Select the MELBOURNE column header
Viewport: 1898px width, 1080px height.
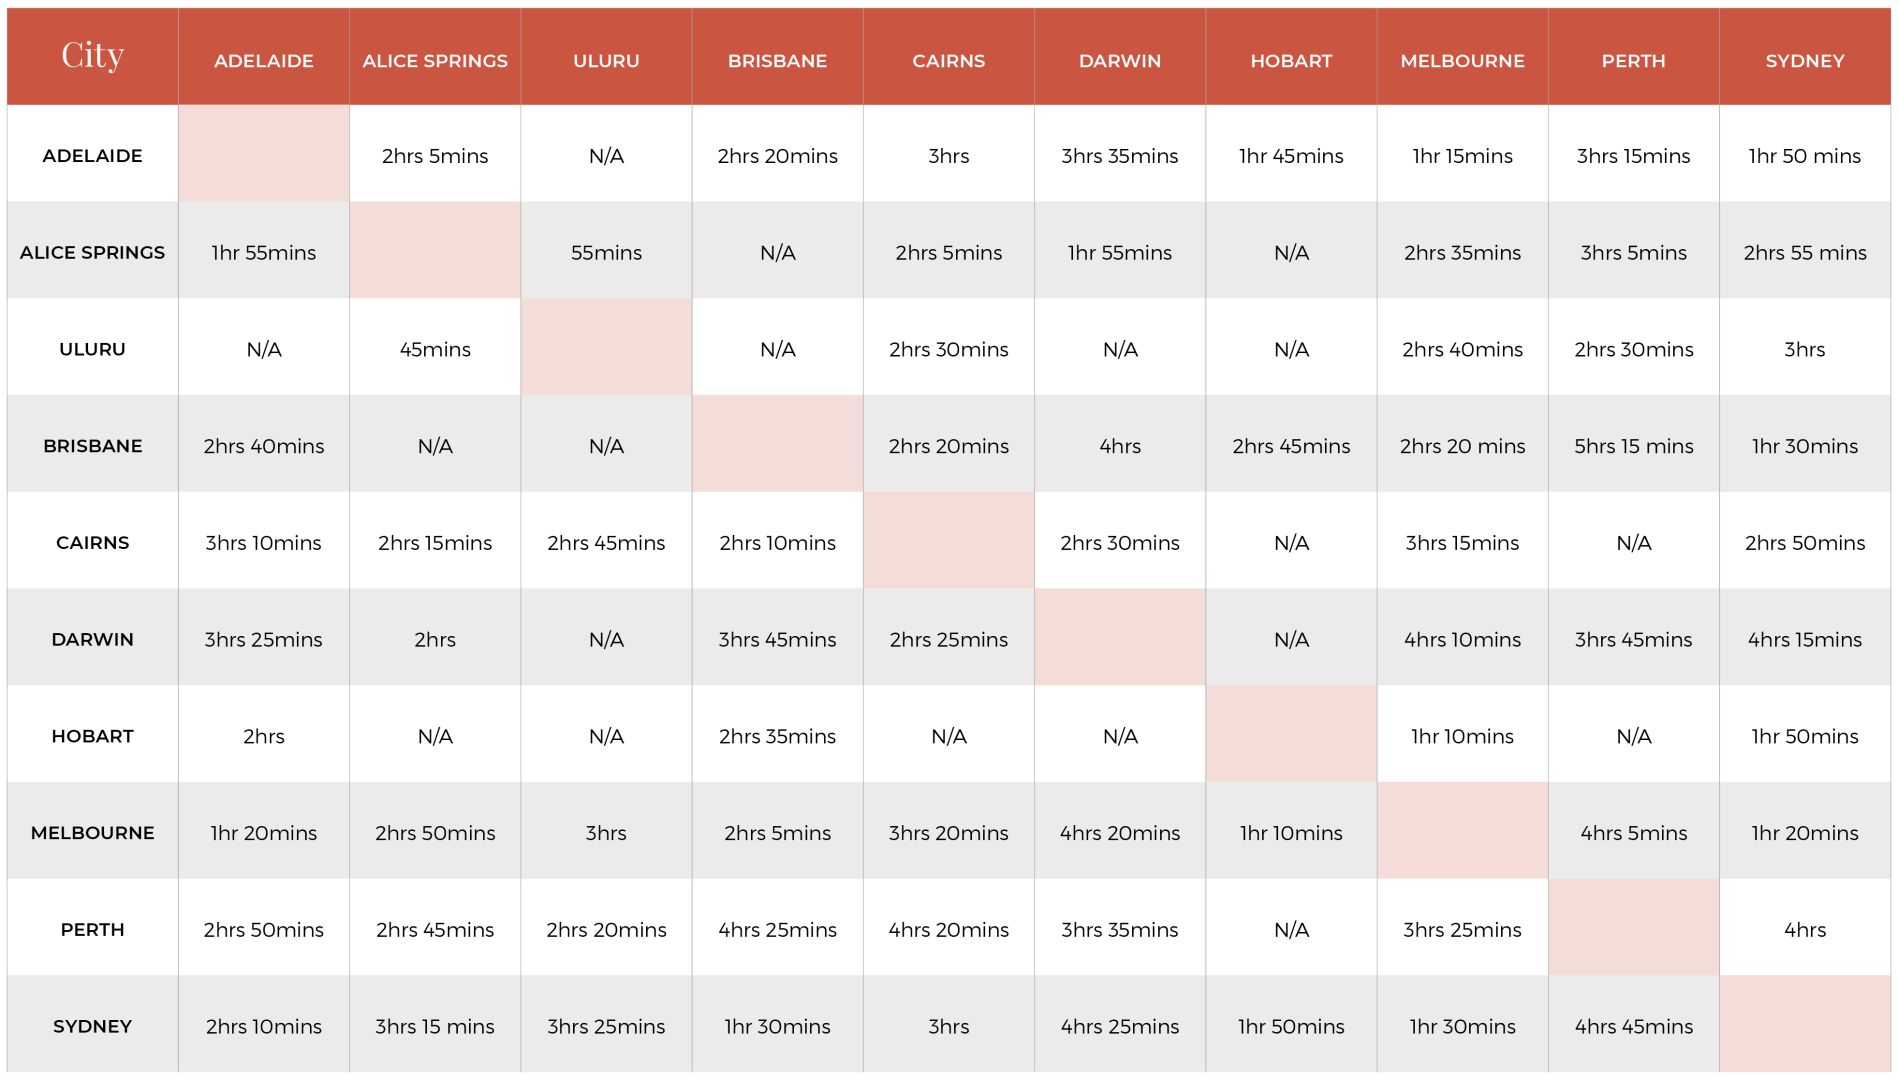click(x=1462, y=61)
